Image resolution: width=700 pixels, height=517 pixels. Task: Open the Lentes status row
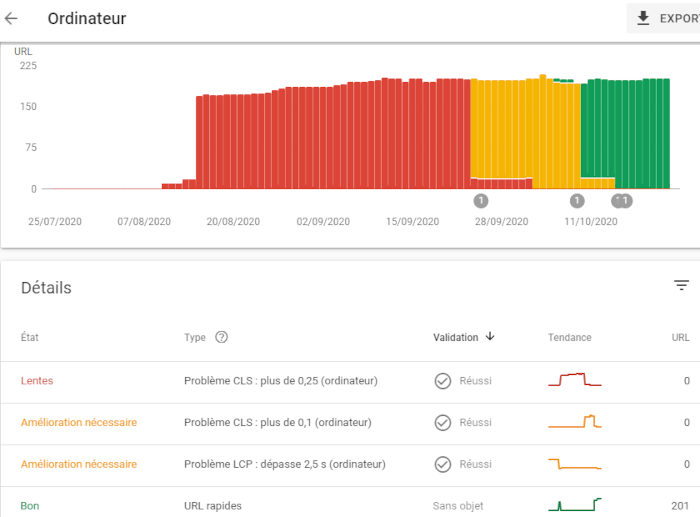click(37, 381)
